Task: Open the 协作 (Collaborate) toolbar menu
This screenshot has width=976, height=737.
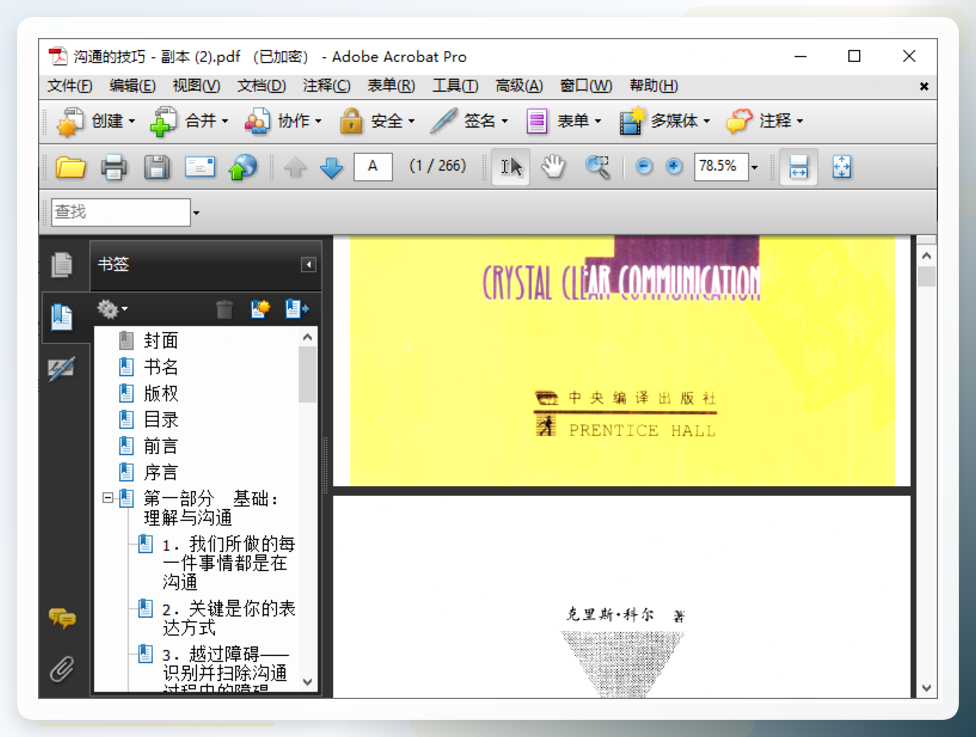Action: tap(283, 121)
